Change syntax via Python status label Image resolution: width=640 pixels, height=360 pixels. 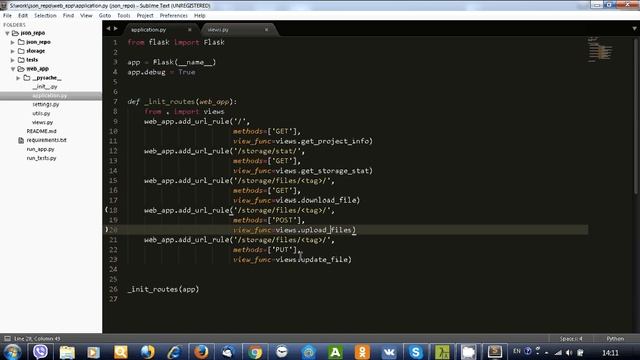click(615, 339)
